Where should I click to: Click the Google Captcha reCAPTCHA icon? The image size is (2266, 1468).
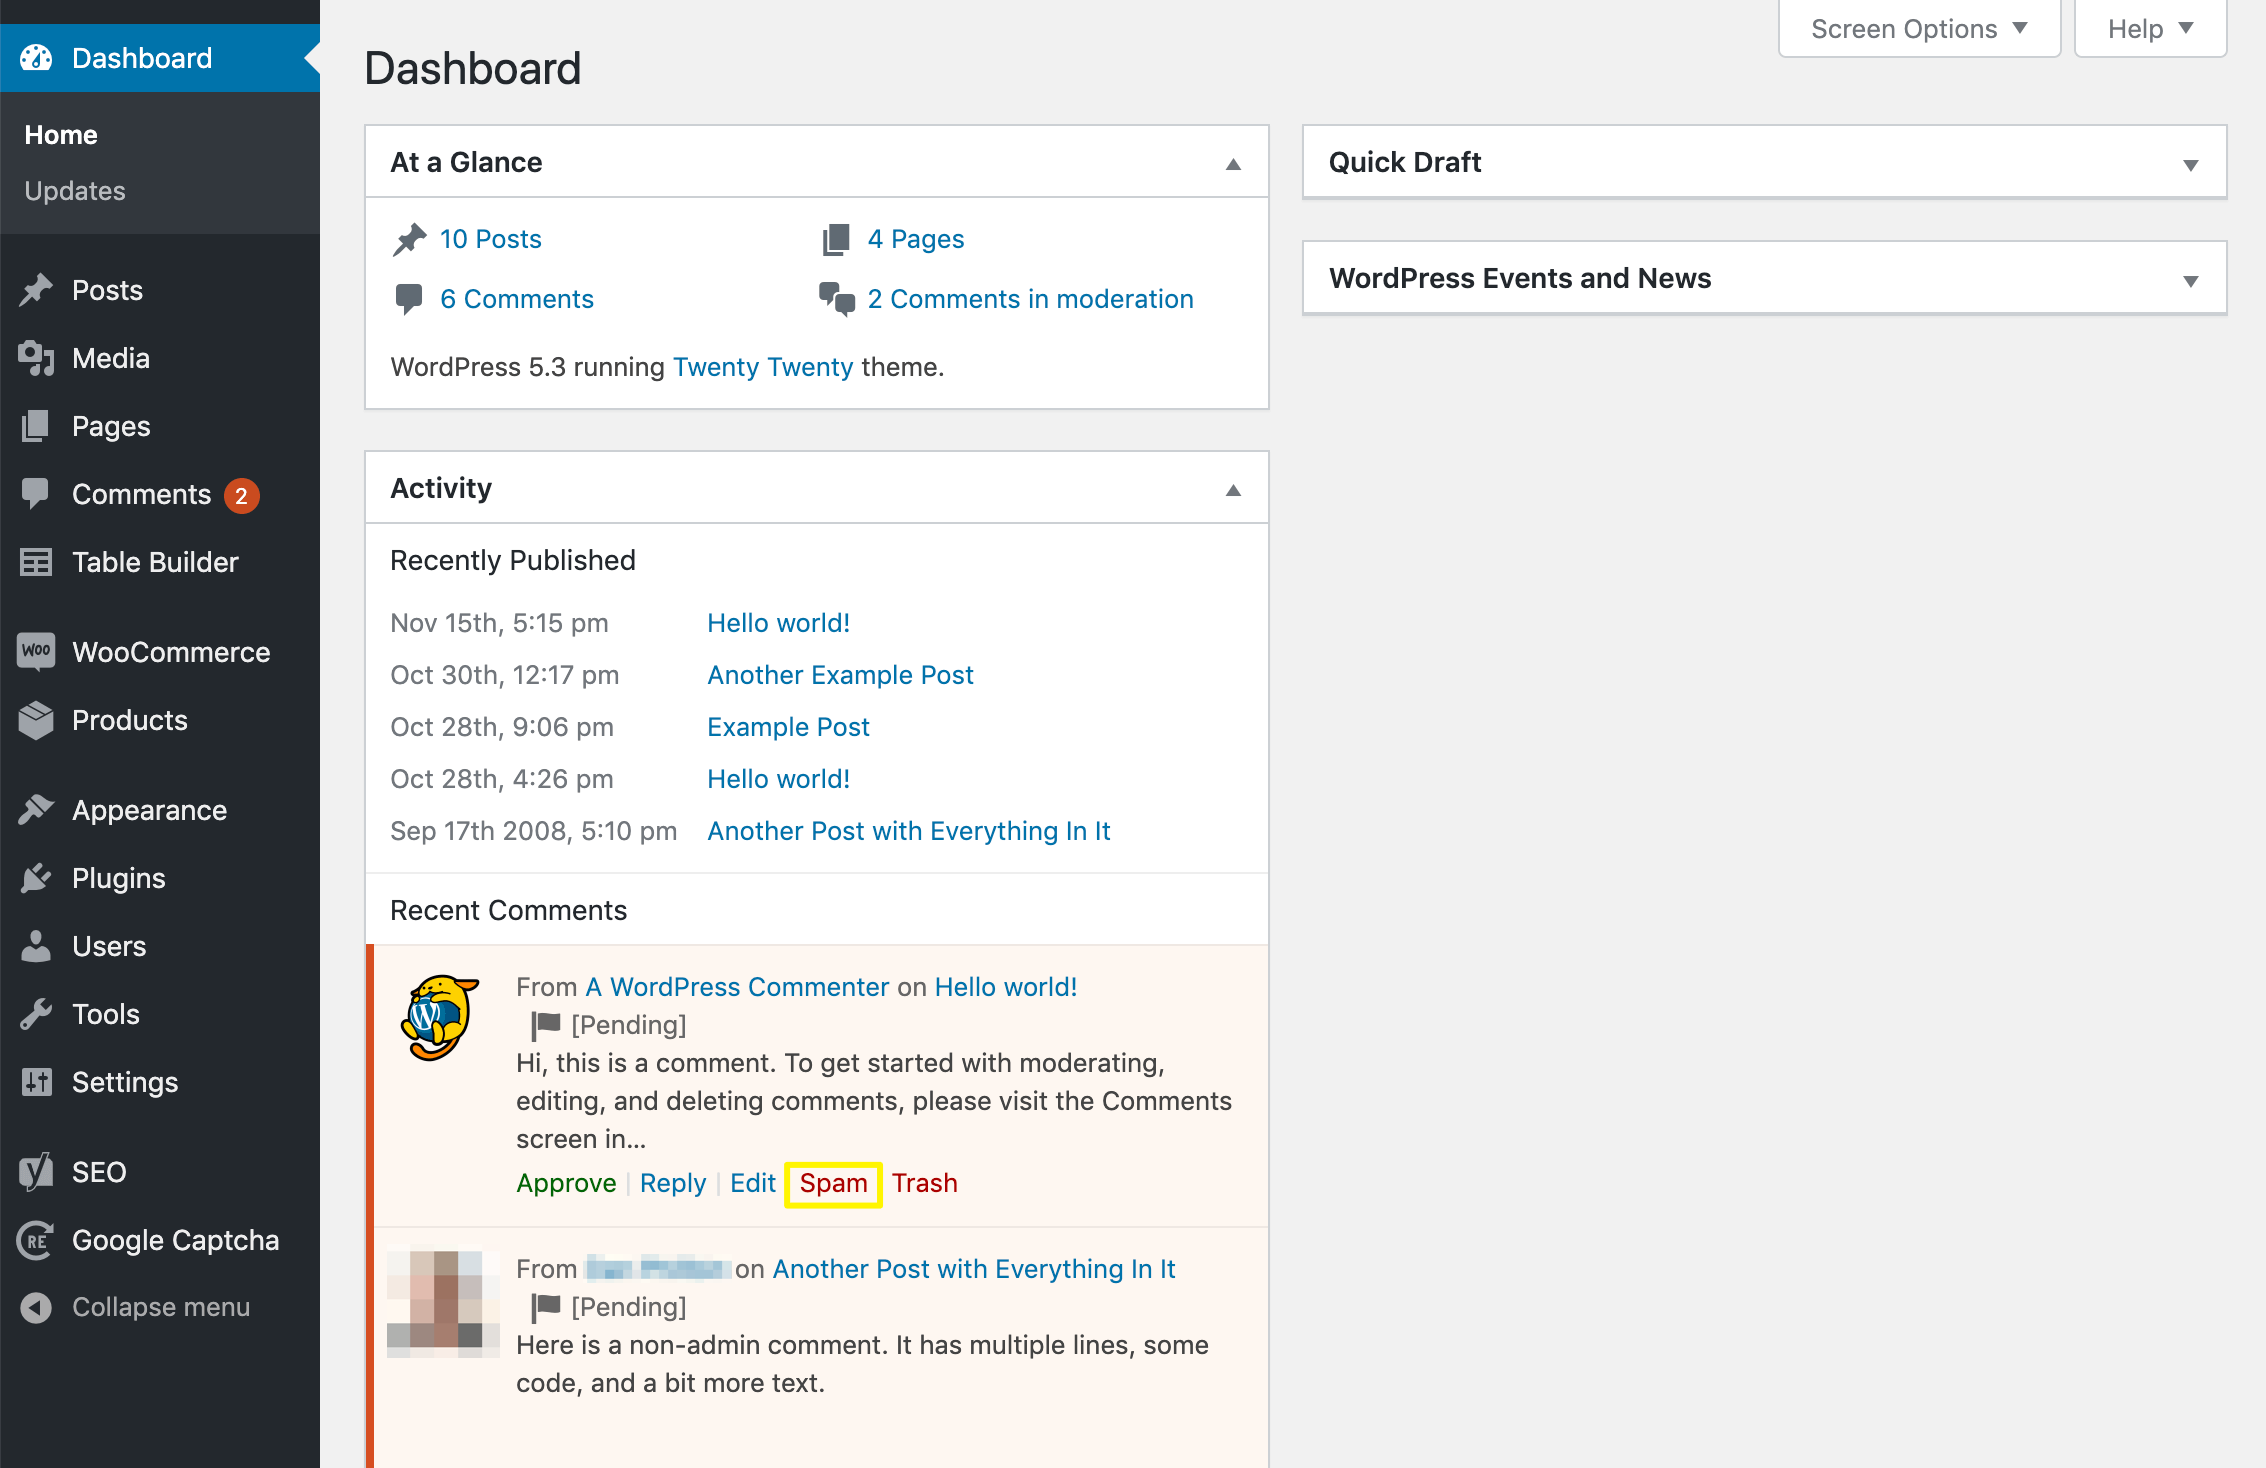click(36, 1240)
